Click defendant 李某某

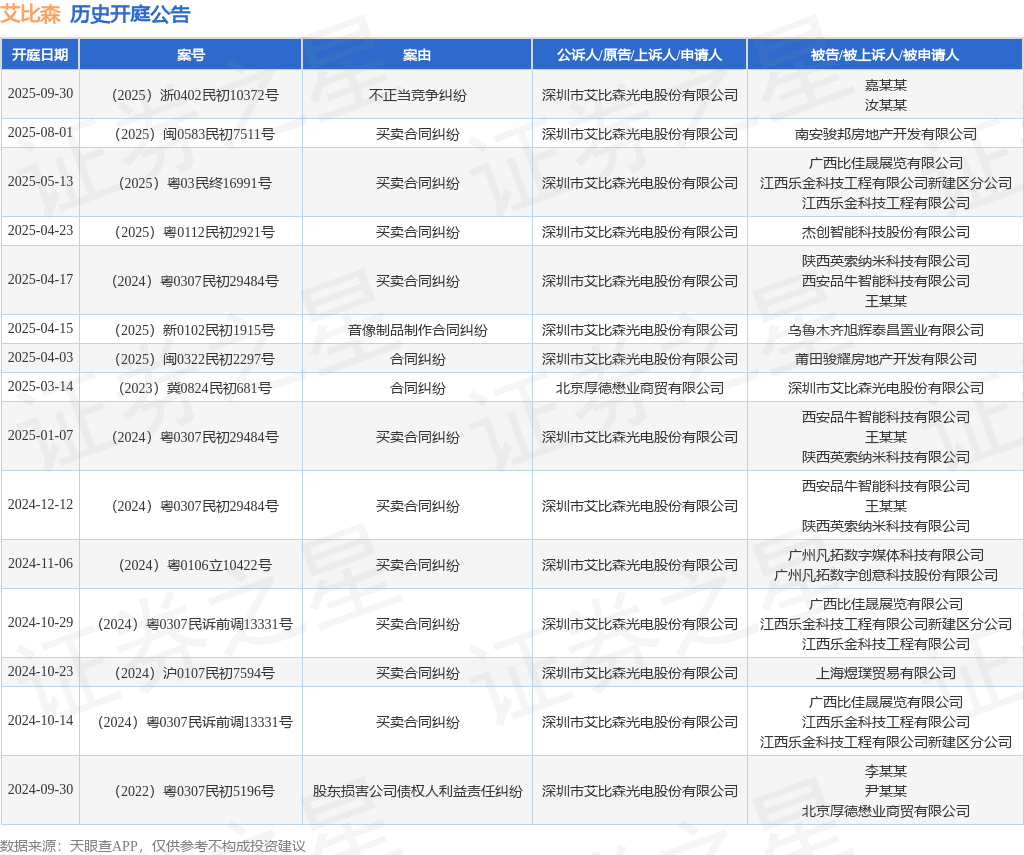[886, 771]
